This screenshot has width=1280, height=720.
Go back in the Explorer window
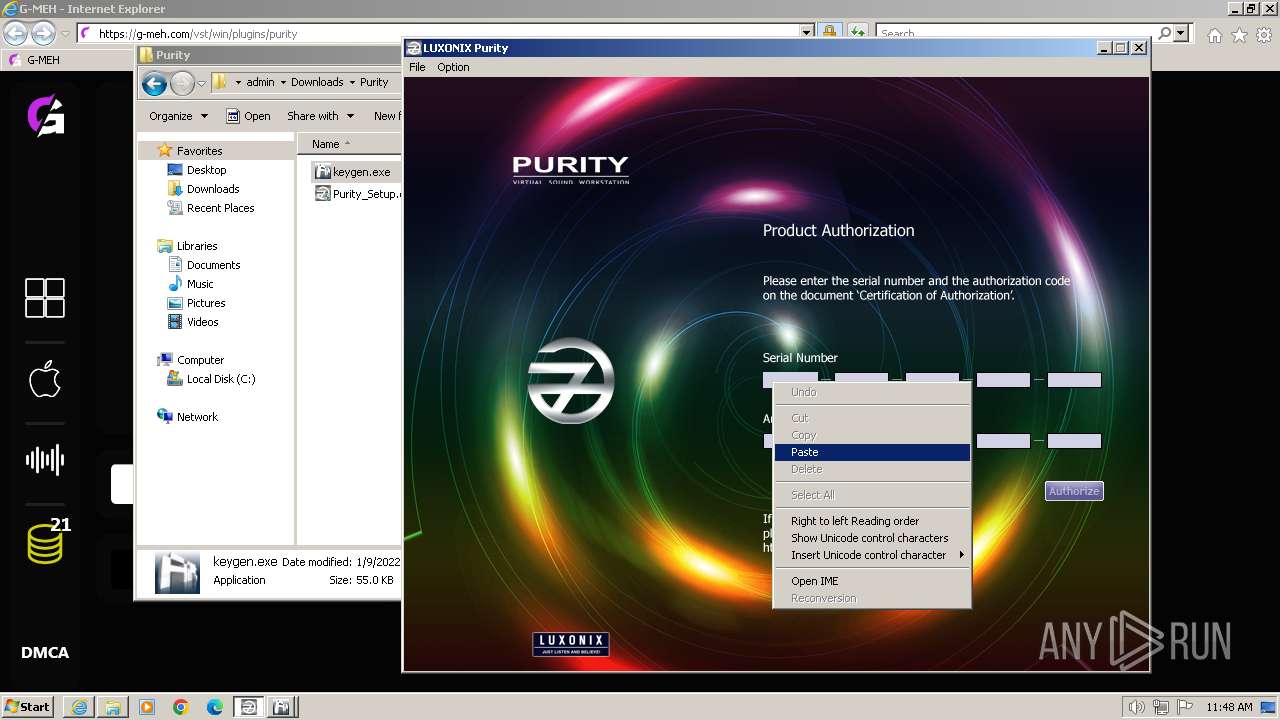[x=154, y=83]
